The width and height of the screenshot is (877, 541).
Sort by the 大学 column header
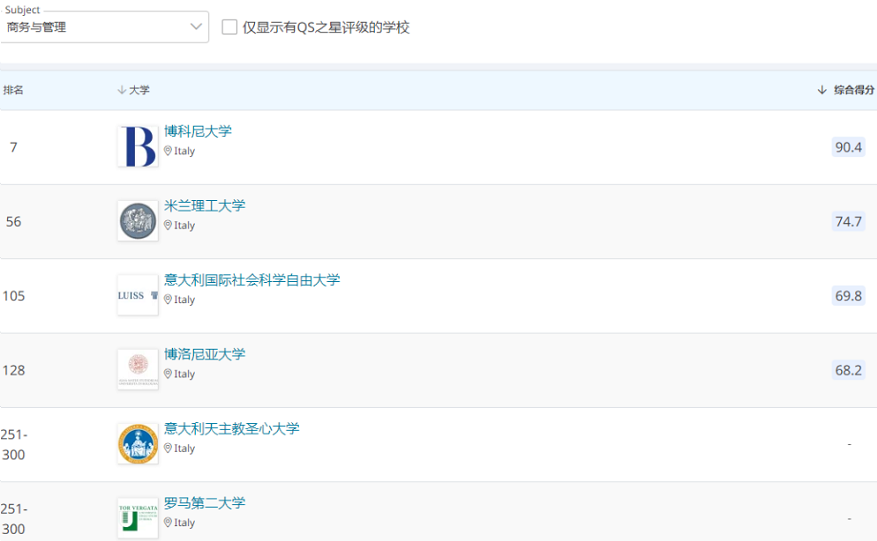139,90
